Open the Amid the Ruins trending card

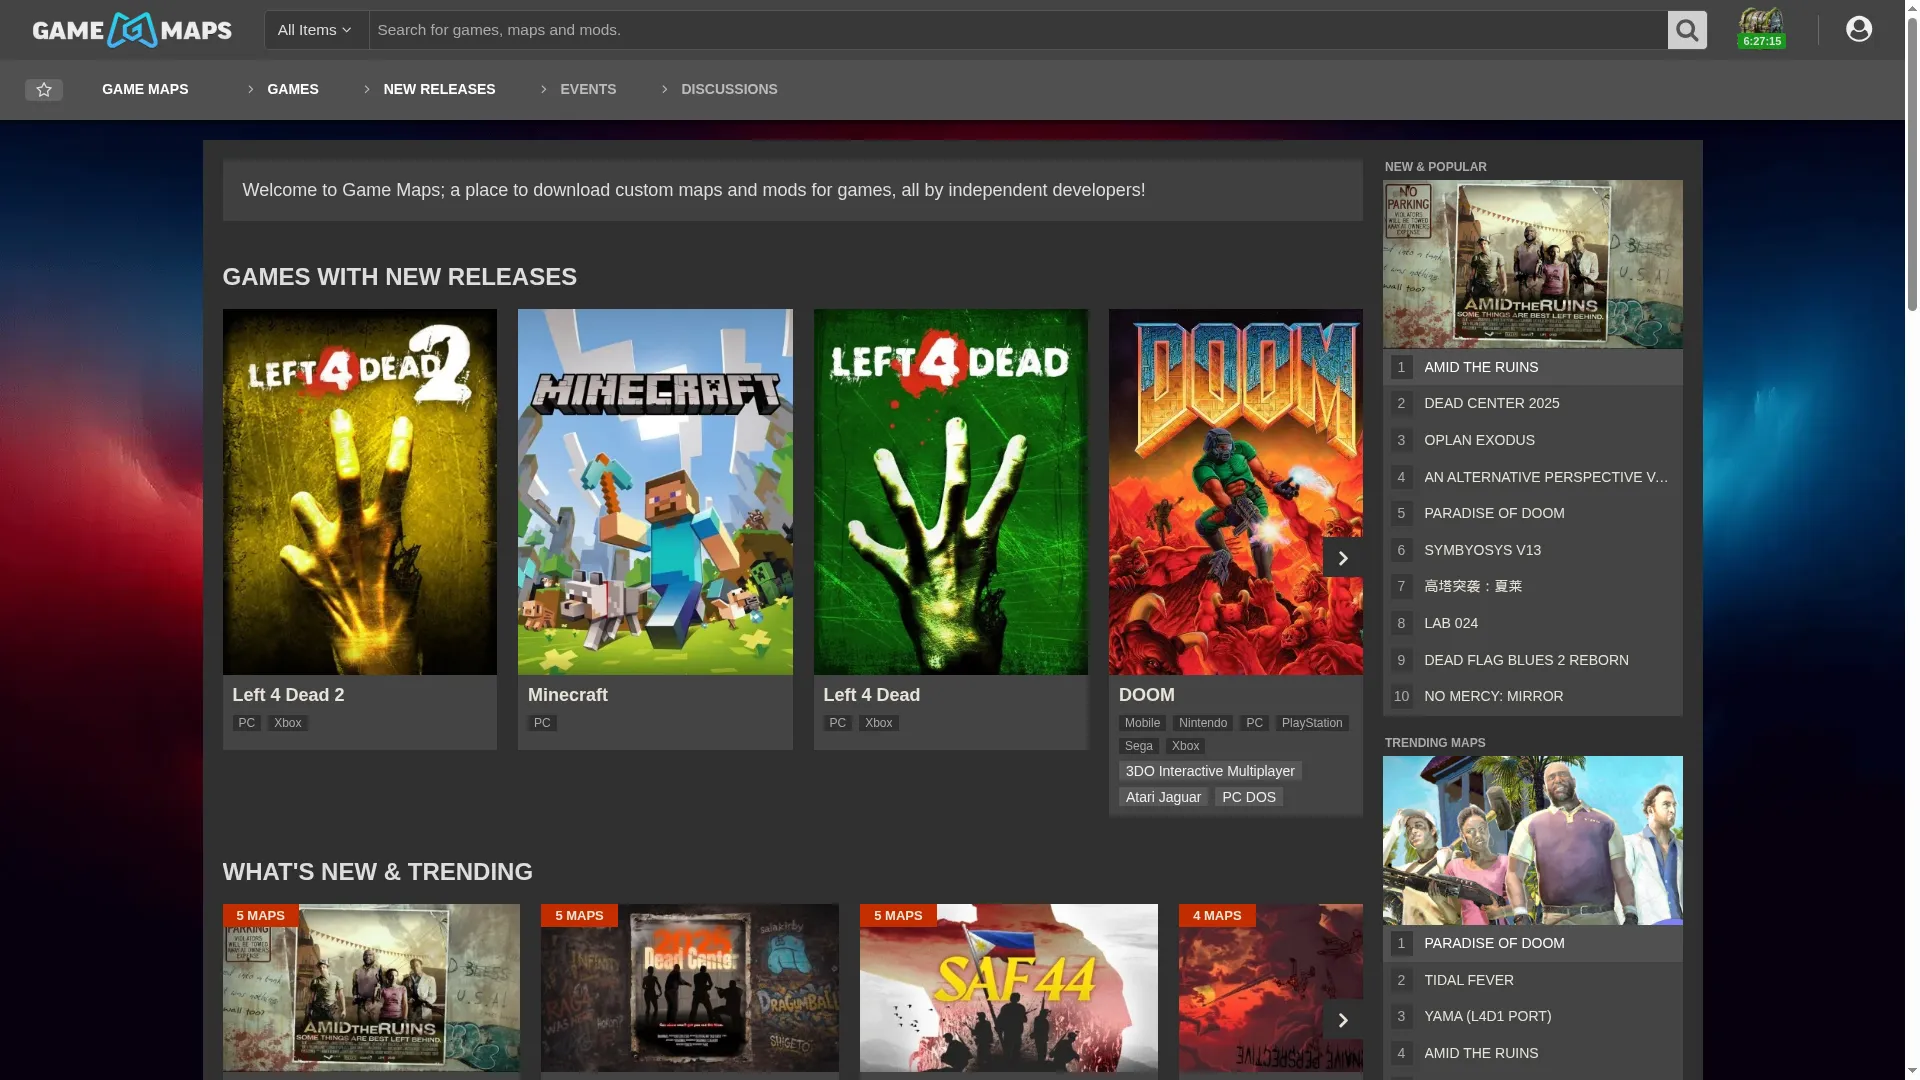371,988
